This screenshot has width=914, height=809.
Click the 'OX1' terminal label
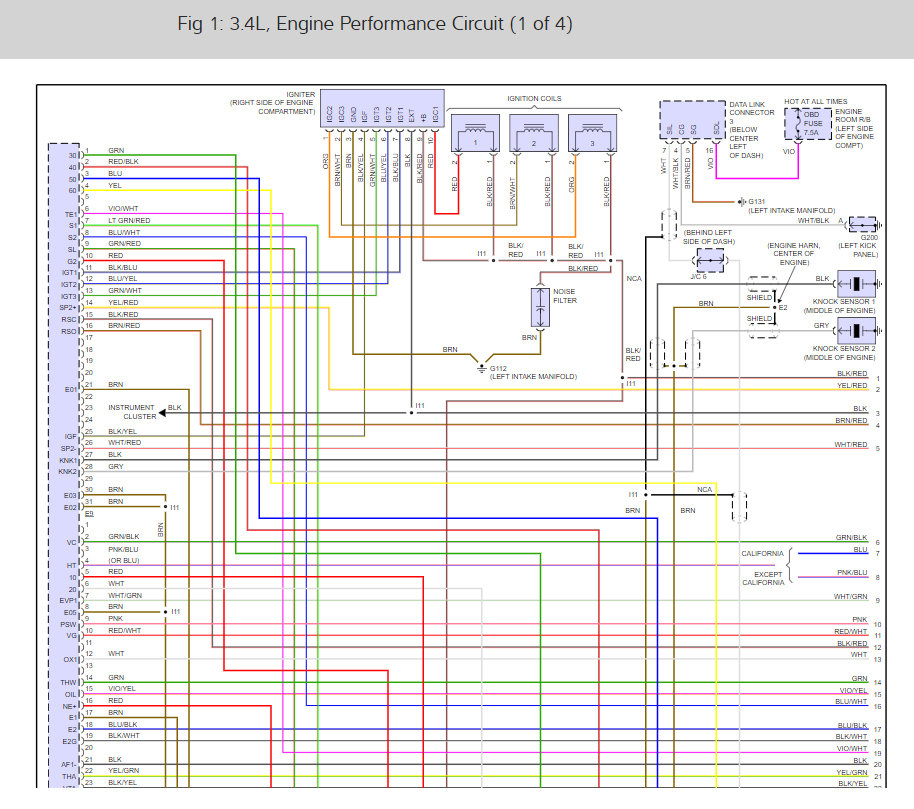click(70, 660)
